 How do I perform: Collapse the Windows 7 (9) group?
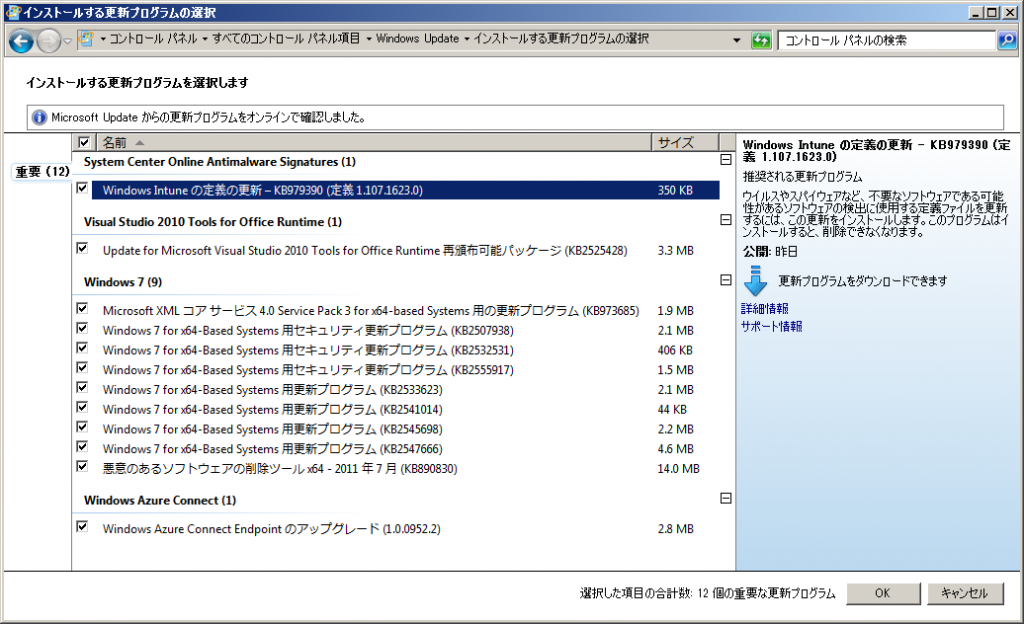pos(726,281)
